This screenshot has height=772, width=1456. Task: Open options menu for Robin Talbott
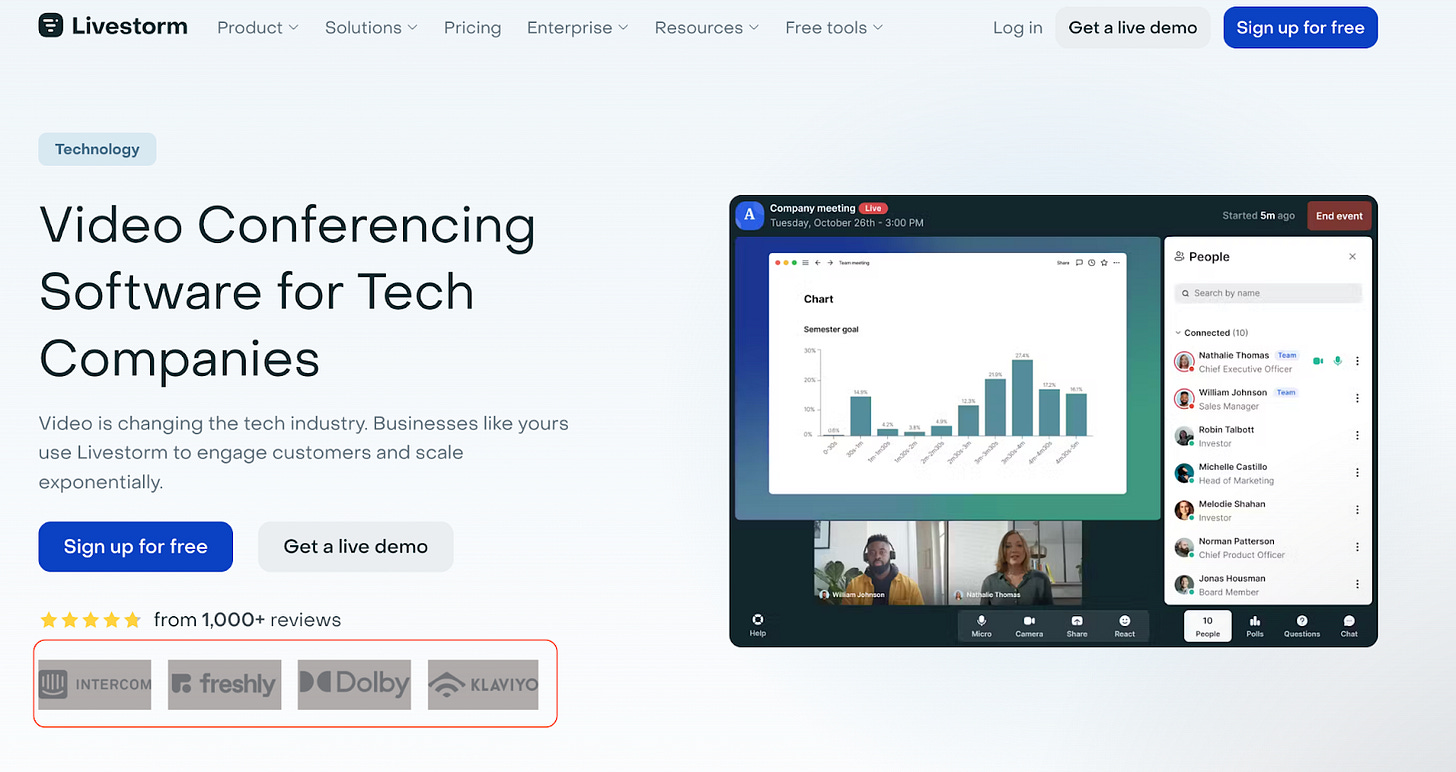(1357, 435)
